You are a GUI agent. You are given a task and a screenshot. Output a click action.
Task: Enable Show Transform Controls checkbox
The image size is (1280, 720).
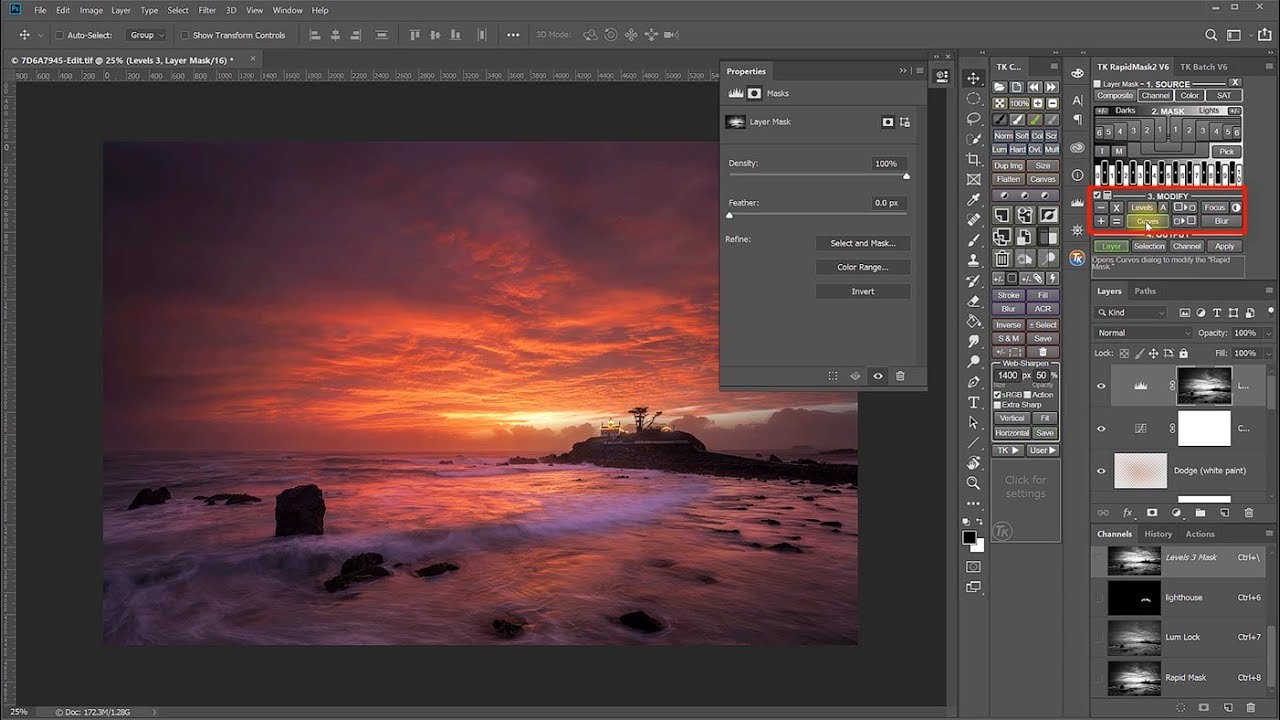pyautogui.click(x=184, y=35)
